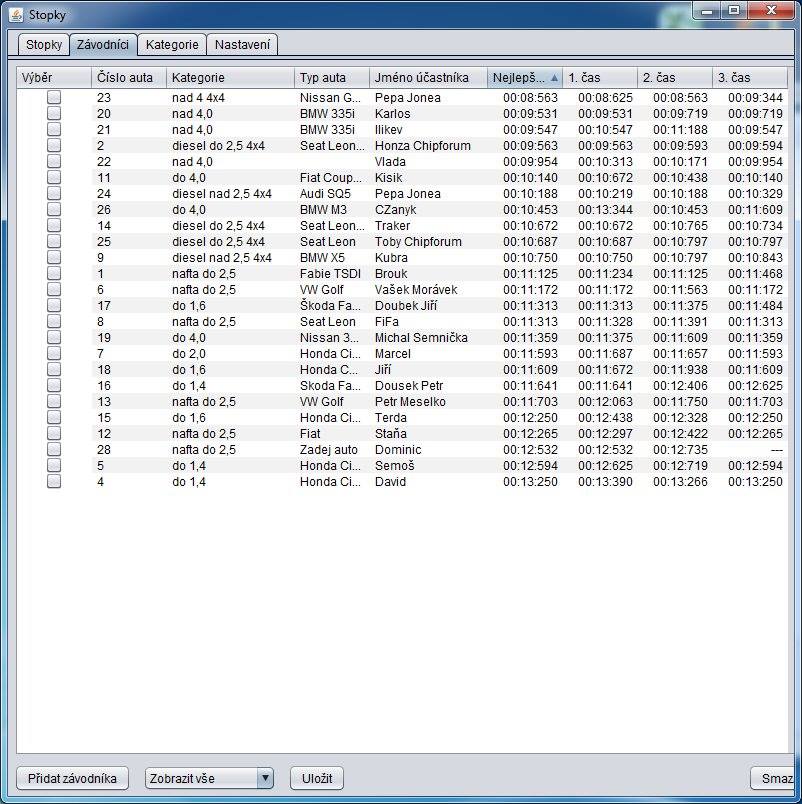
Task: Check the box for car number 4 David
Action: (54, 482)
